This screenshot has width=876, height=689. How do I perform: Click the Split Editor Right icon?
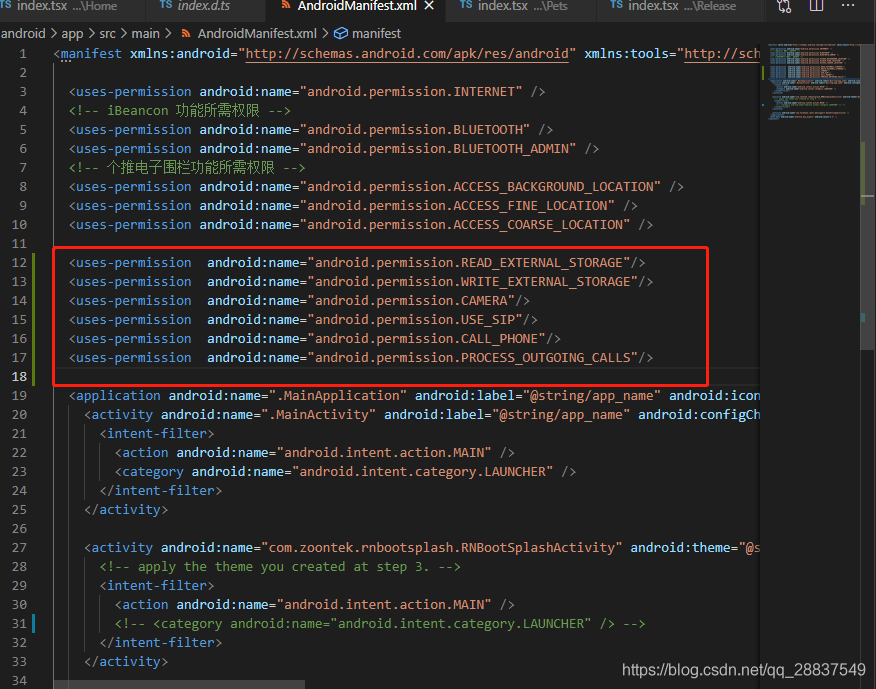[x=817, y=6]
